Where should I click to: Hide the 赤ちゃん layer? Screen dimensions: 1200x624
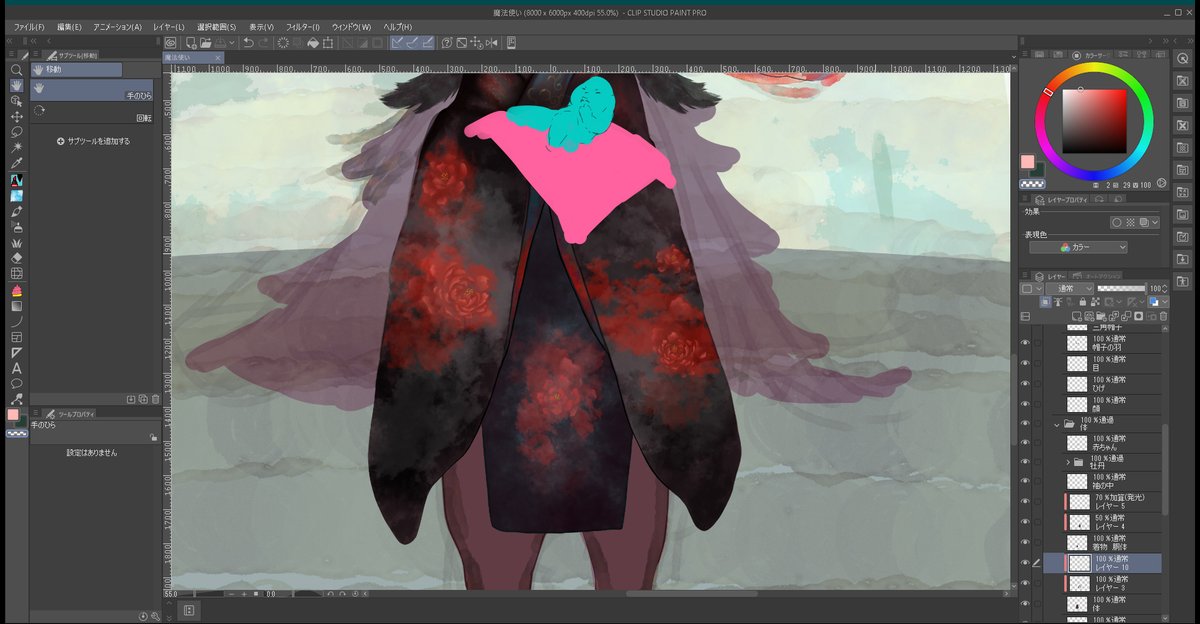tap(1025, 442)
